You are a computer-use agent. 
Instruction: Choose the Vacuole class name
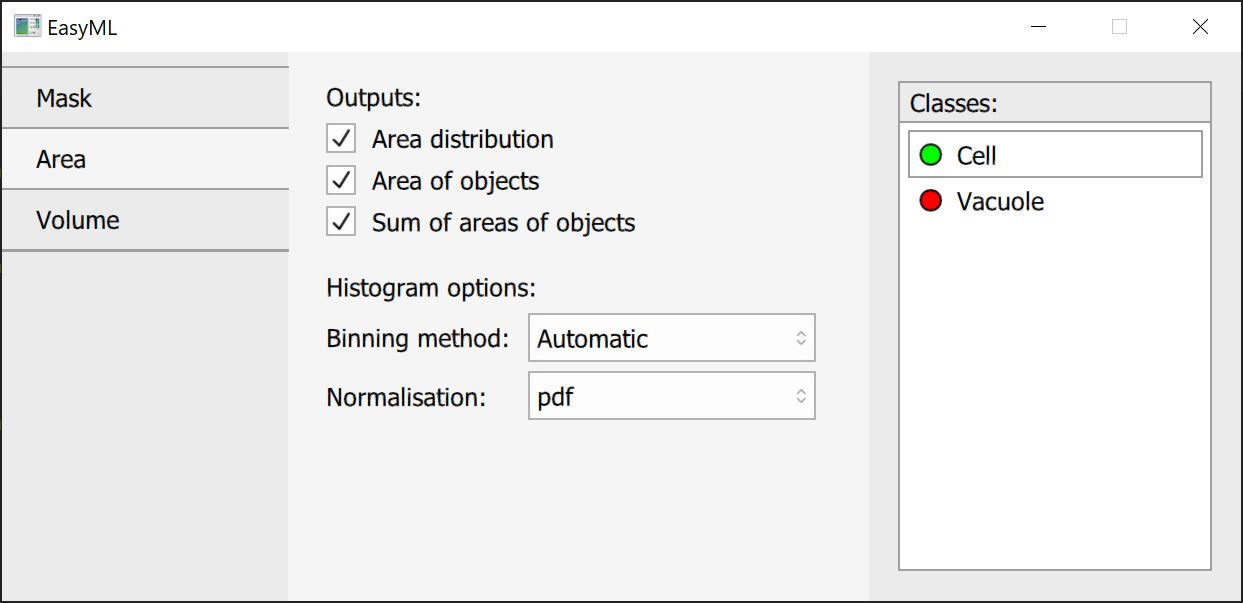pos(1000,202)
